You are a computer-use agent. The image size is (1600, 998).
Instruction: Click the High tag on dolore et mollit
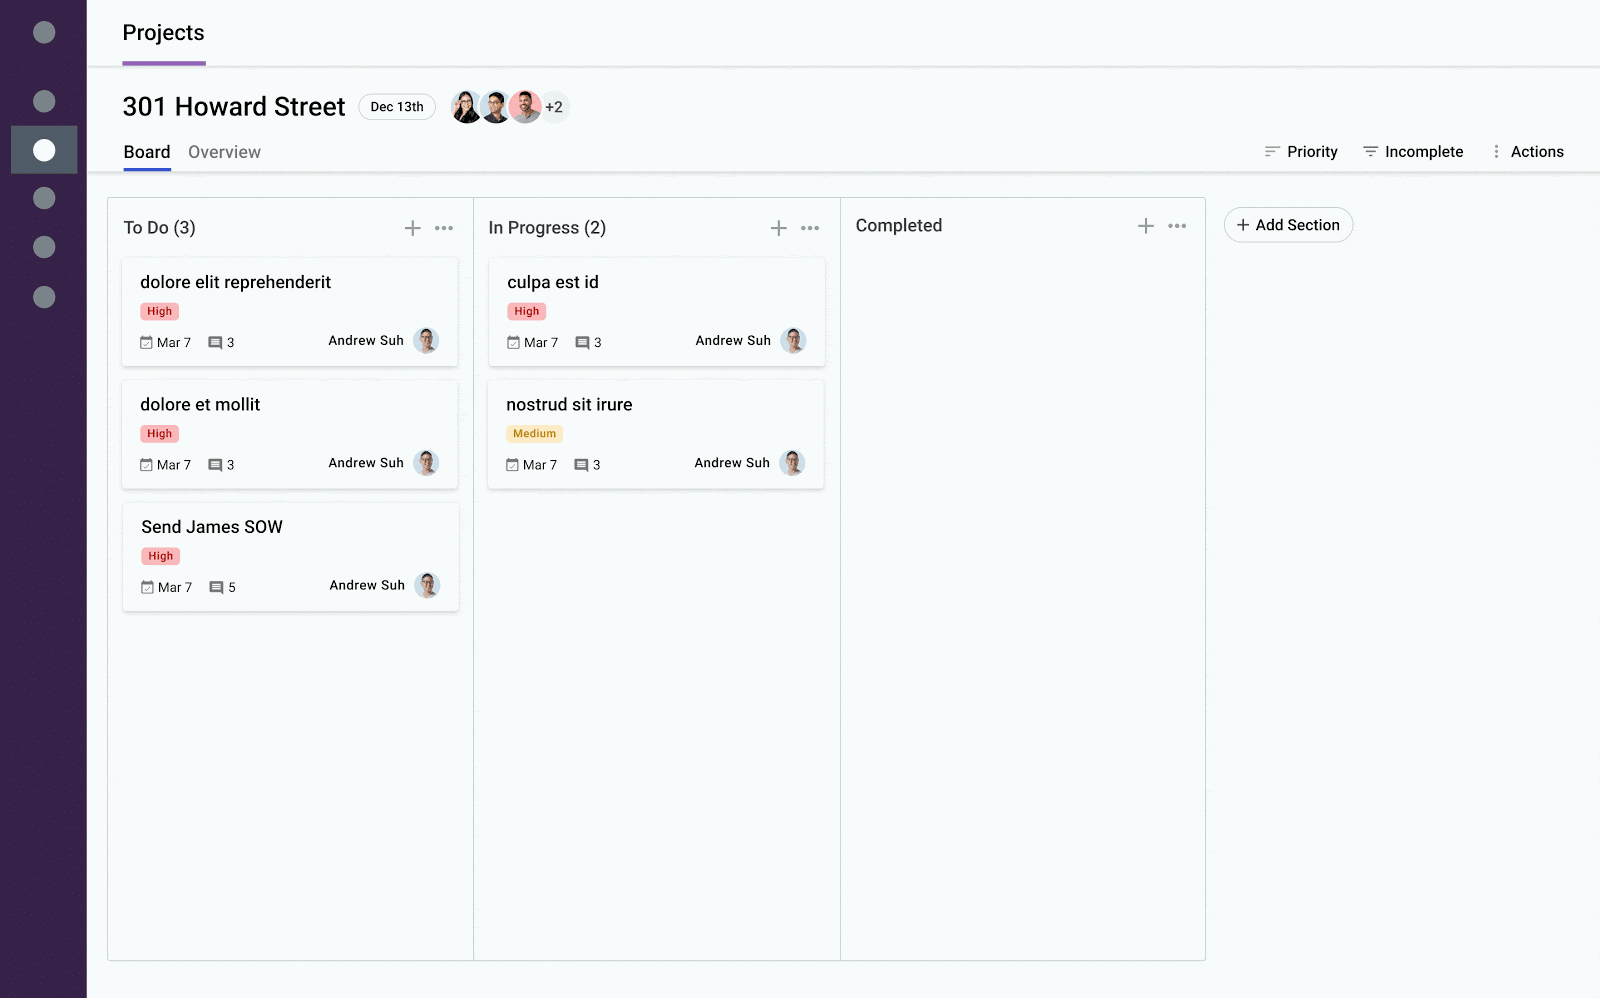click(160, 434)
